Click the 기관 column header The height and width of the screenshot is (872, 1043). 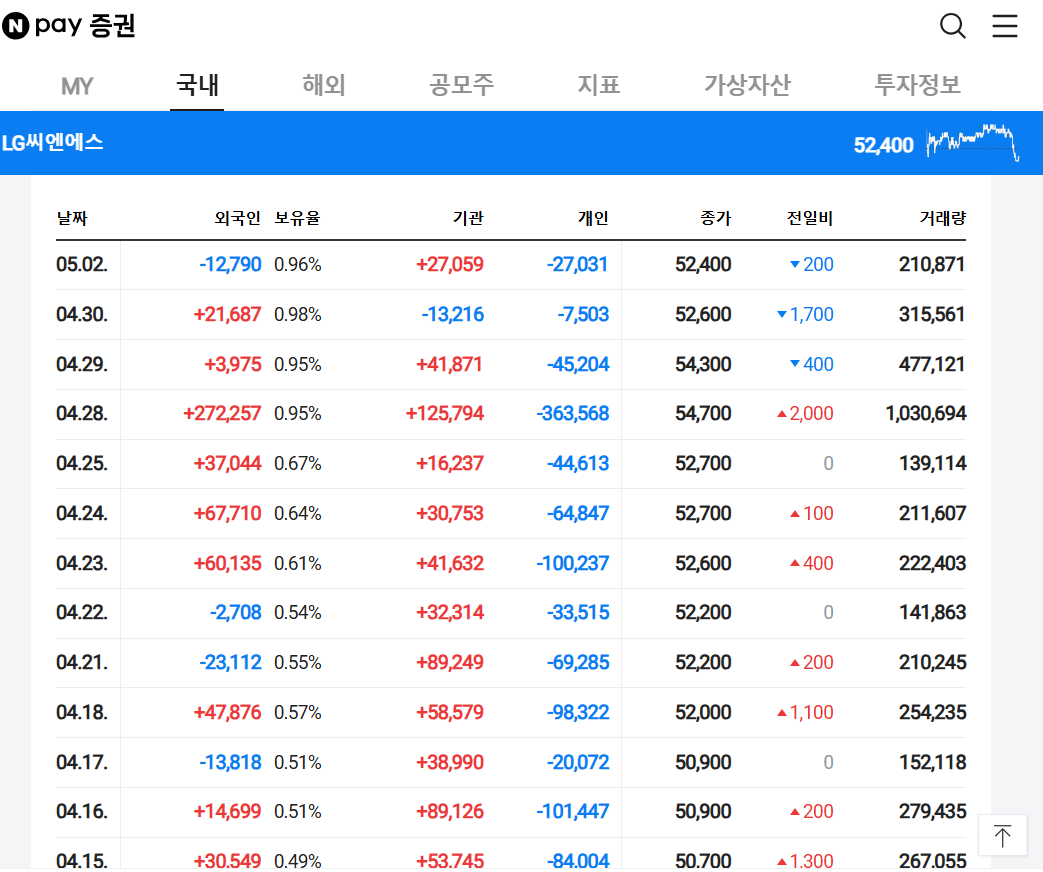pyautogui.click(x=468, y=218)
